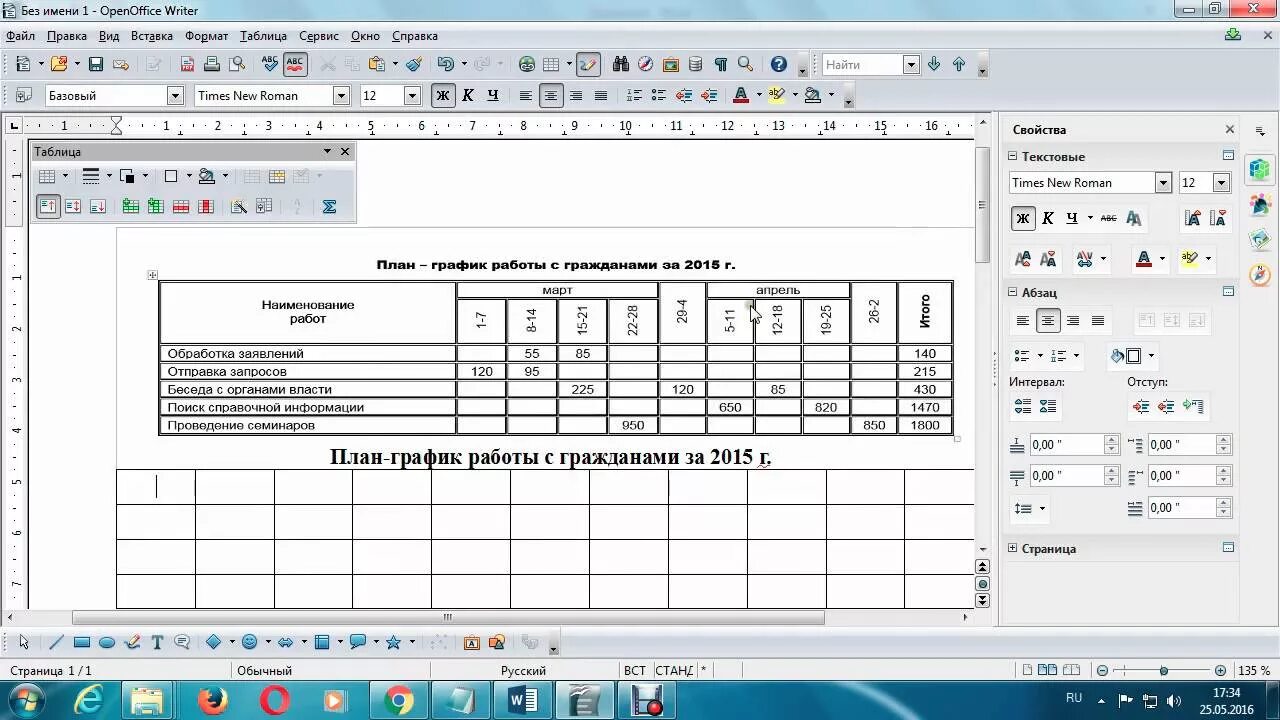Click the green insert row icon in Таблица toolbar

130,206
